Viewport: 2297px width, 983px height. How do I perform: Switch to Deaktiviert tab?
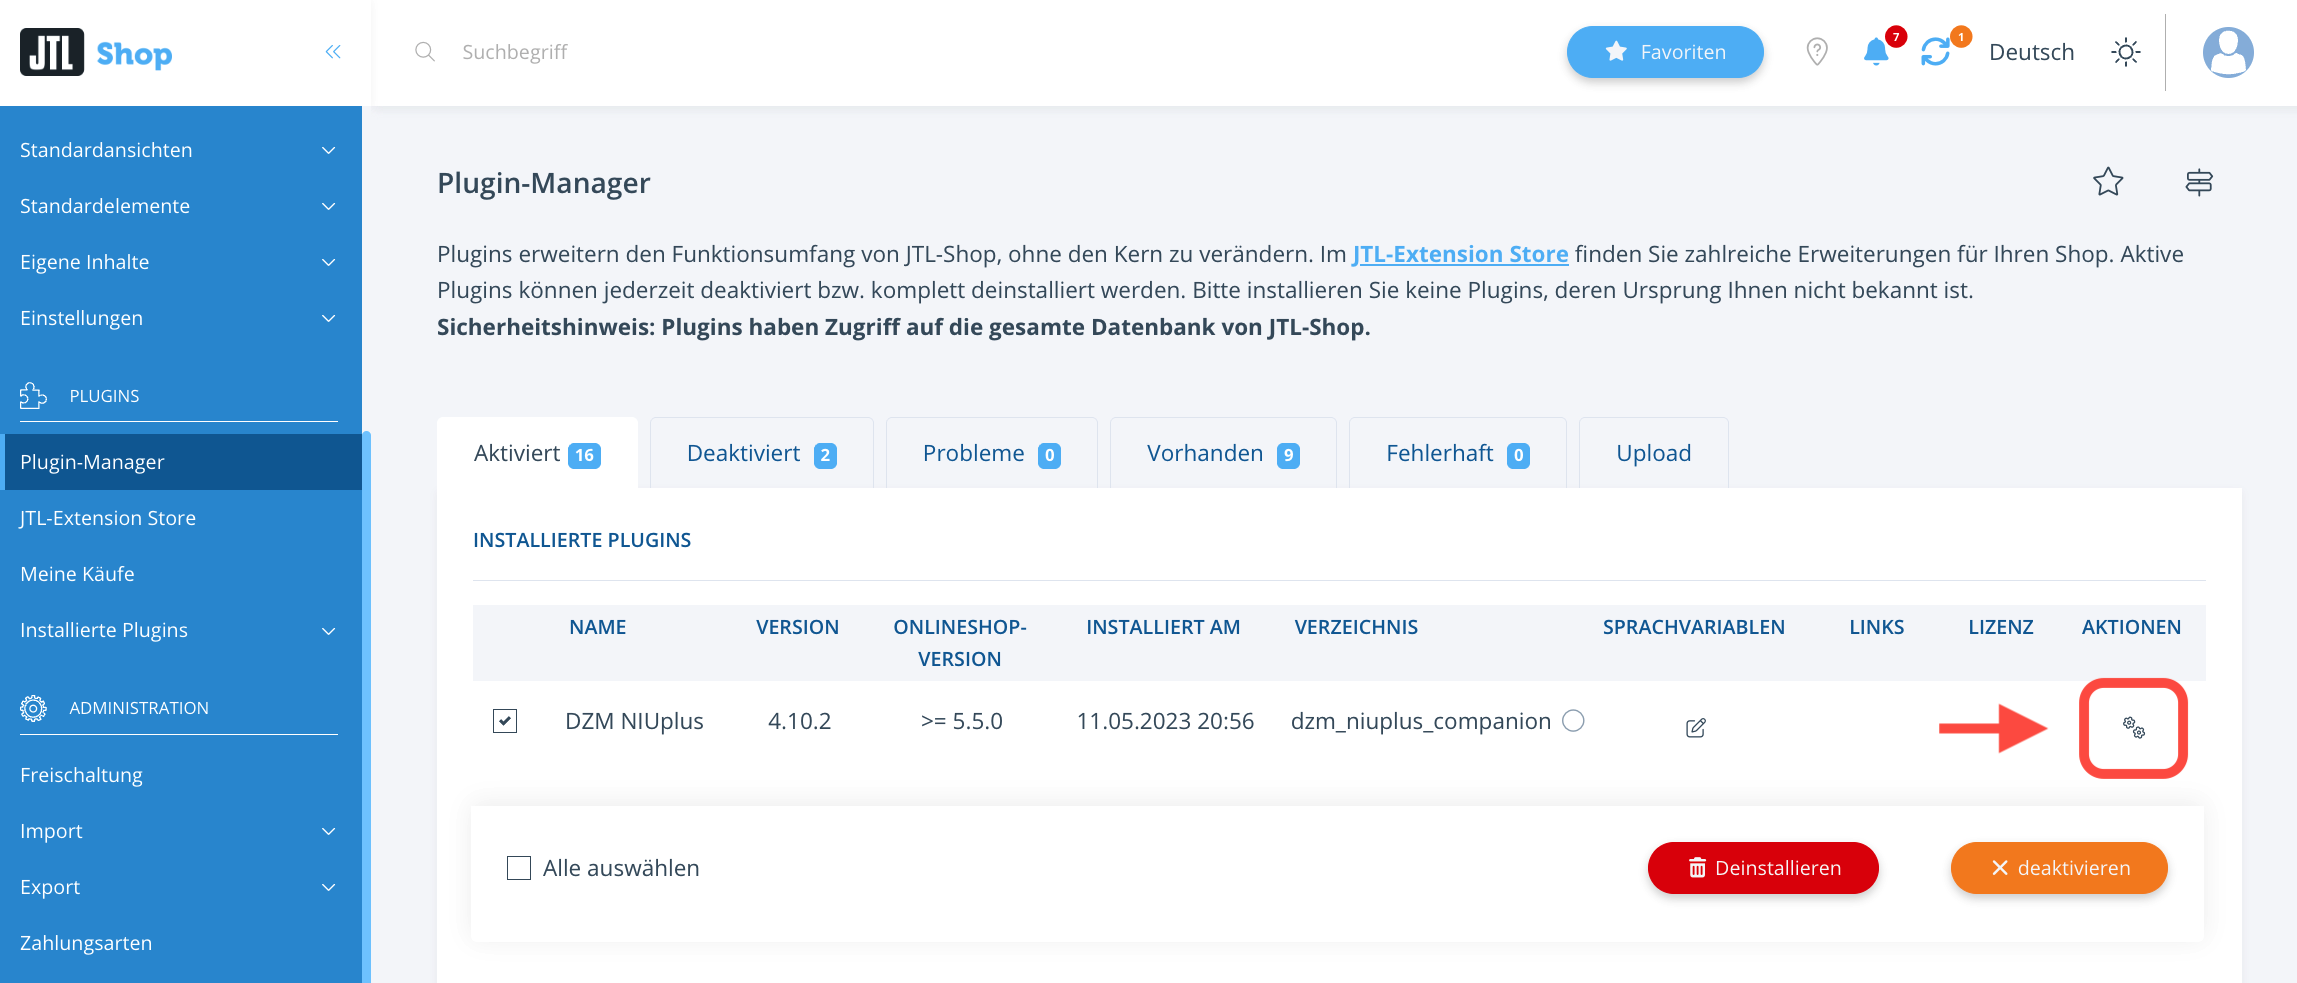(x=762, y=454)
